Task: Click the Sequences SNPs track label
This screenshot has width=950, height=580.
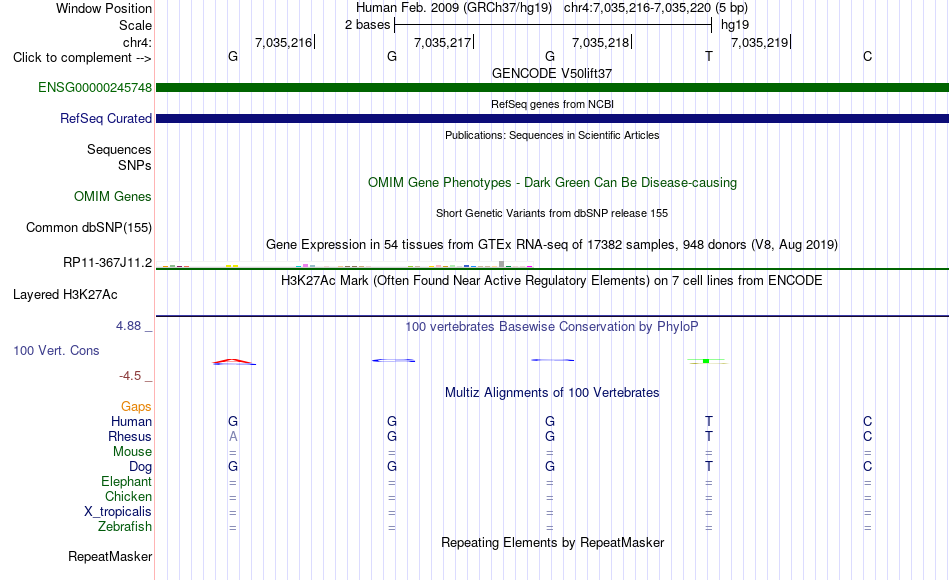Action: coord(119,157)
